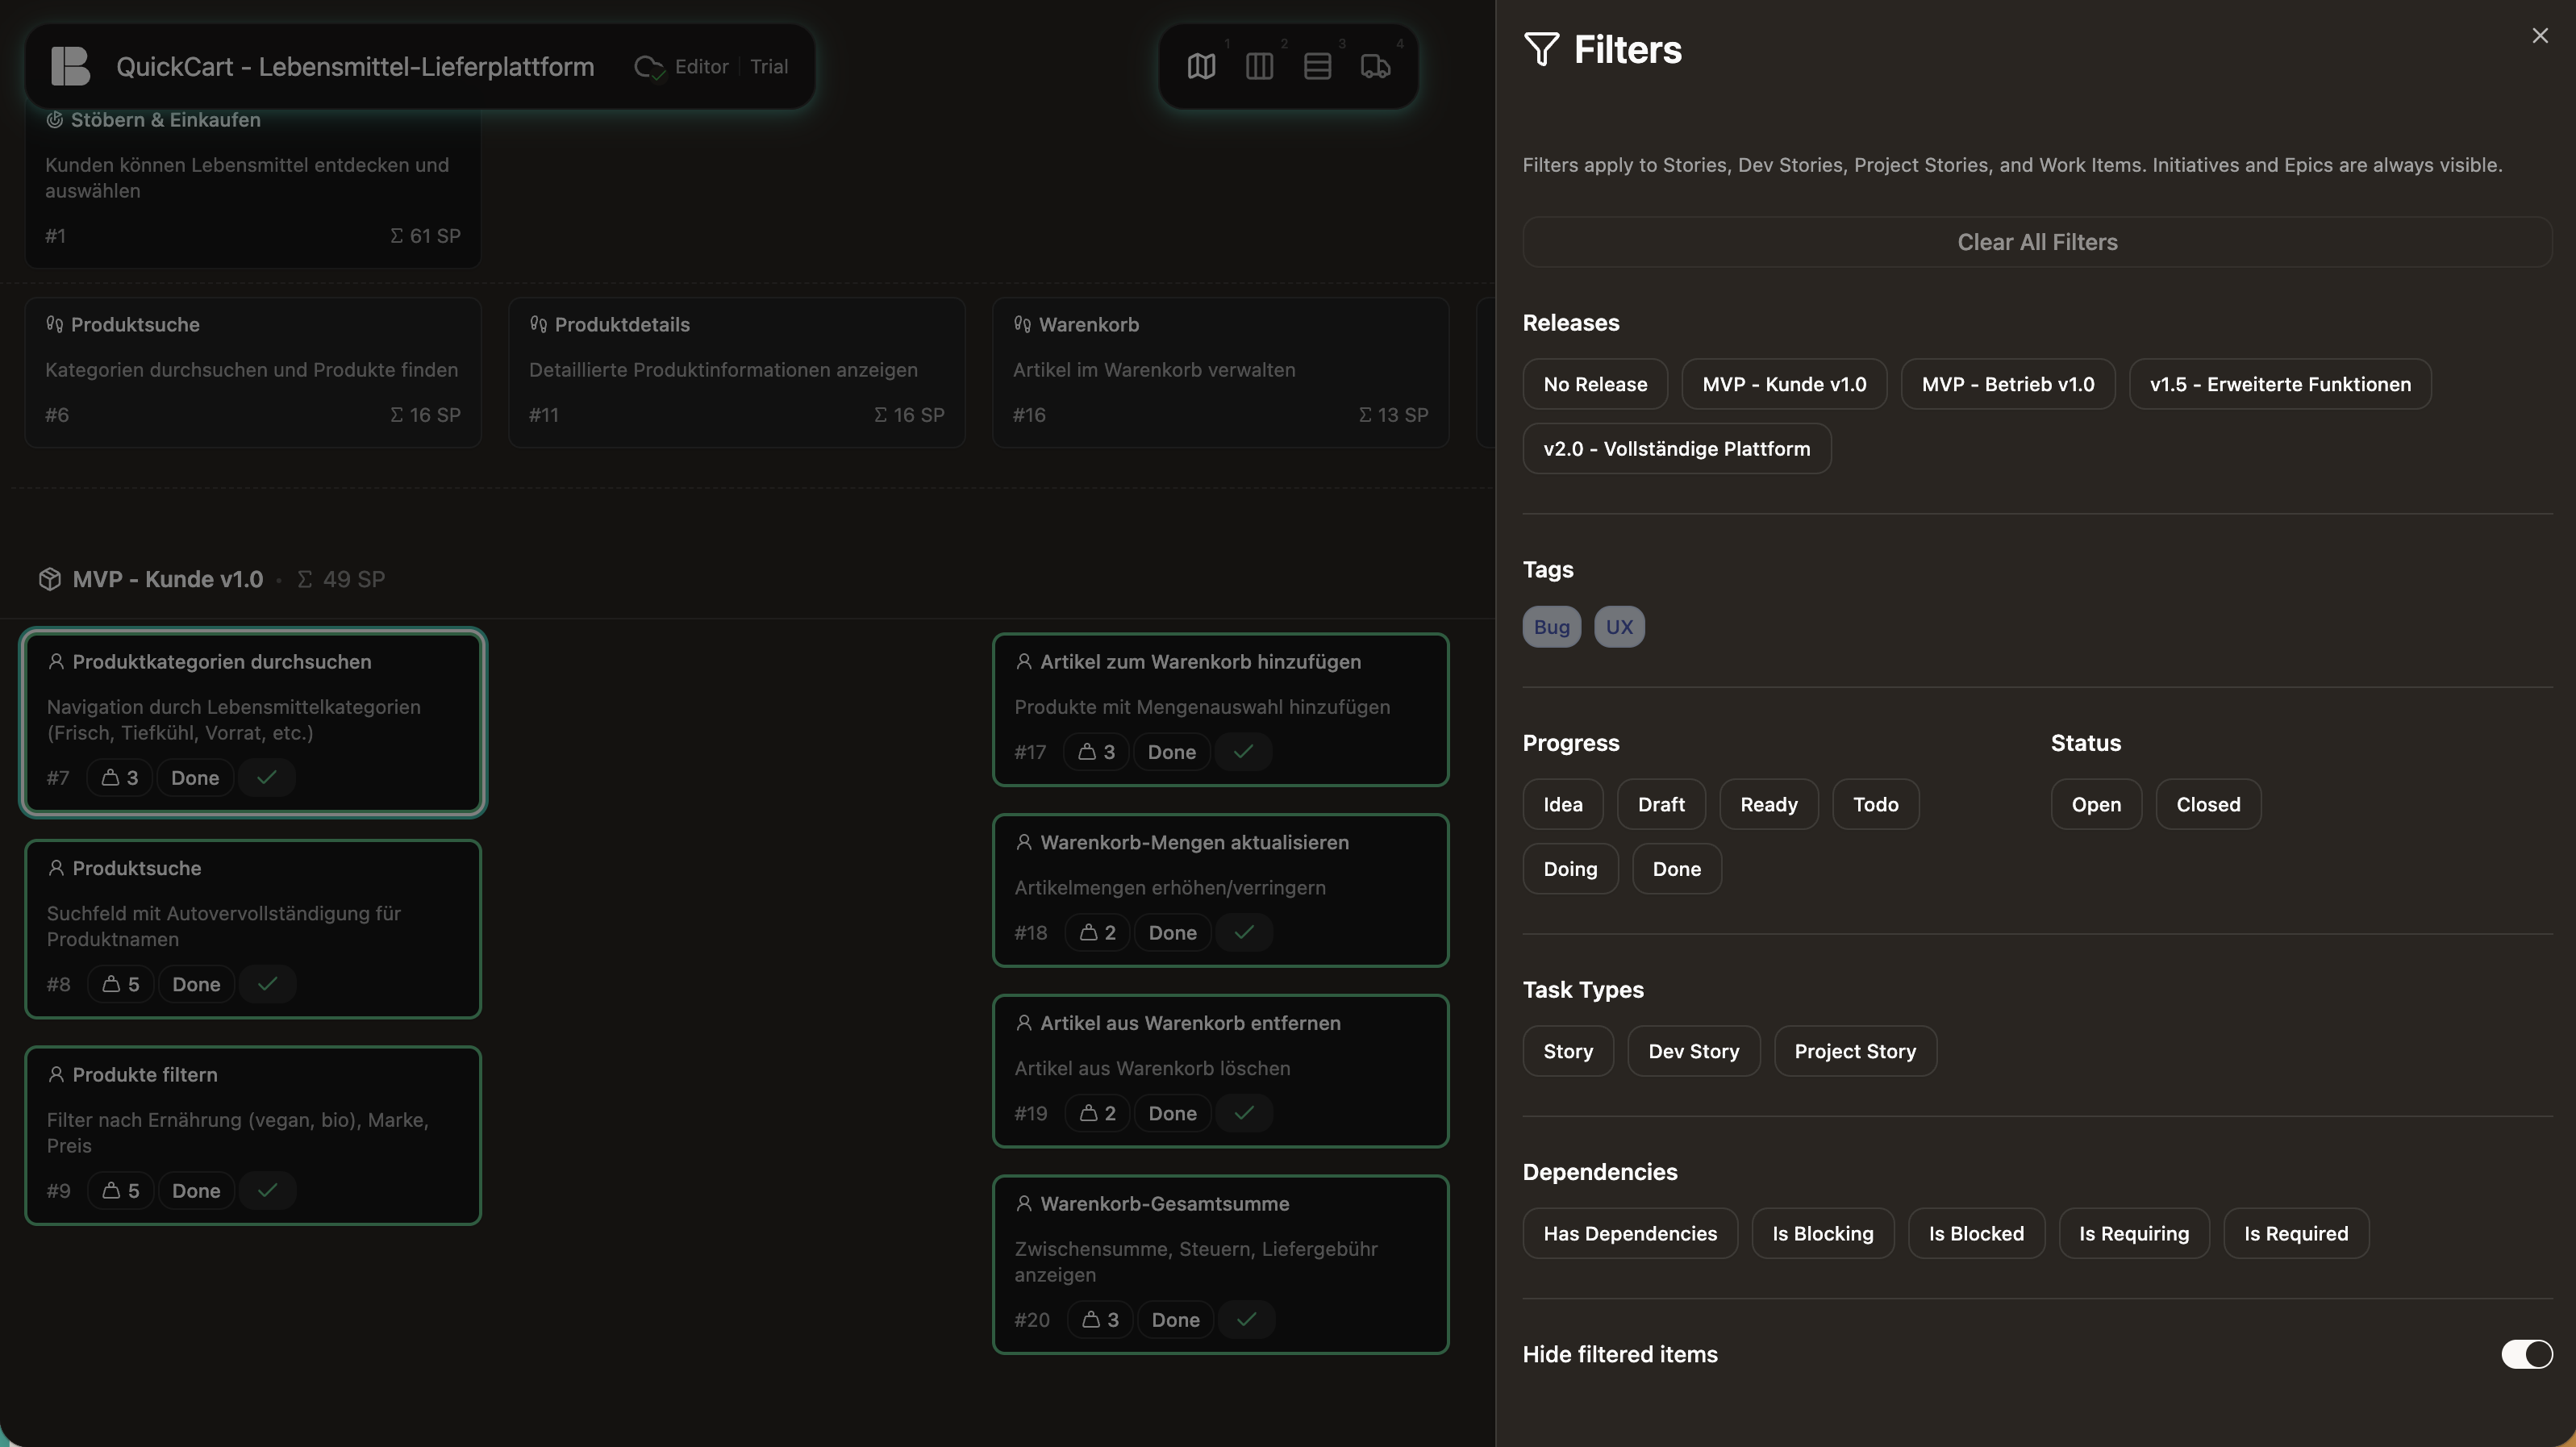Image resolution: width=2576 pixels, height=1447 pixels.
Task: Select the truck delivery view (view 4)
Action: pos(1376,66)
